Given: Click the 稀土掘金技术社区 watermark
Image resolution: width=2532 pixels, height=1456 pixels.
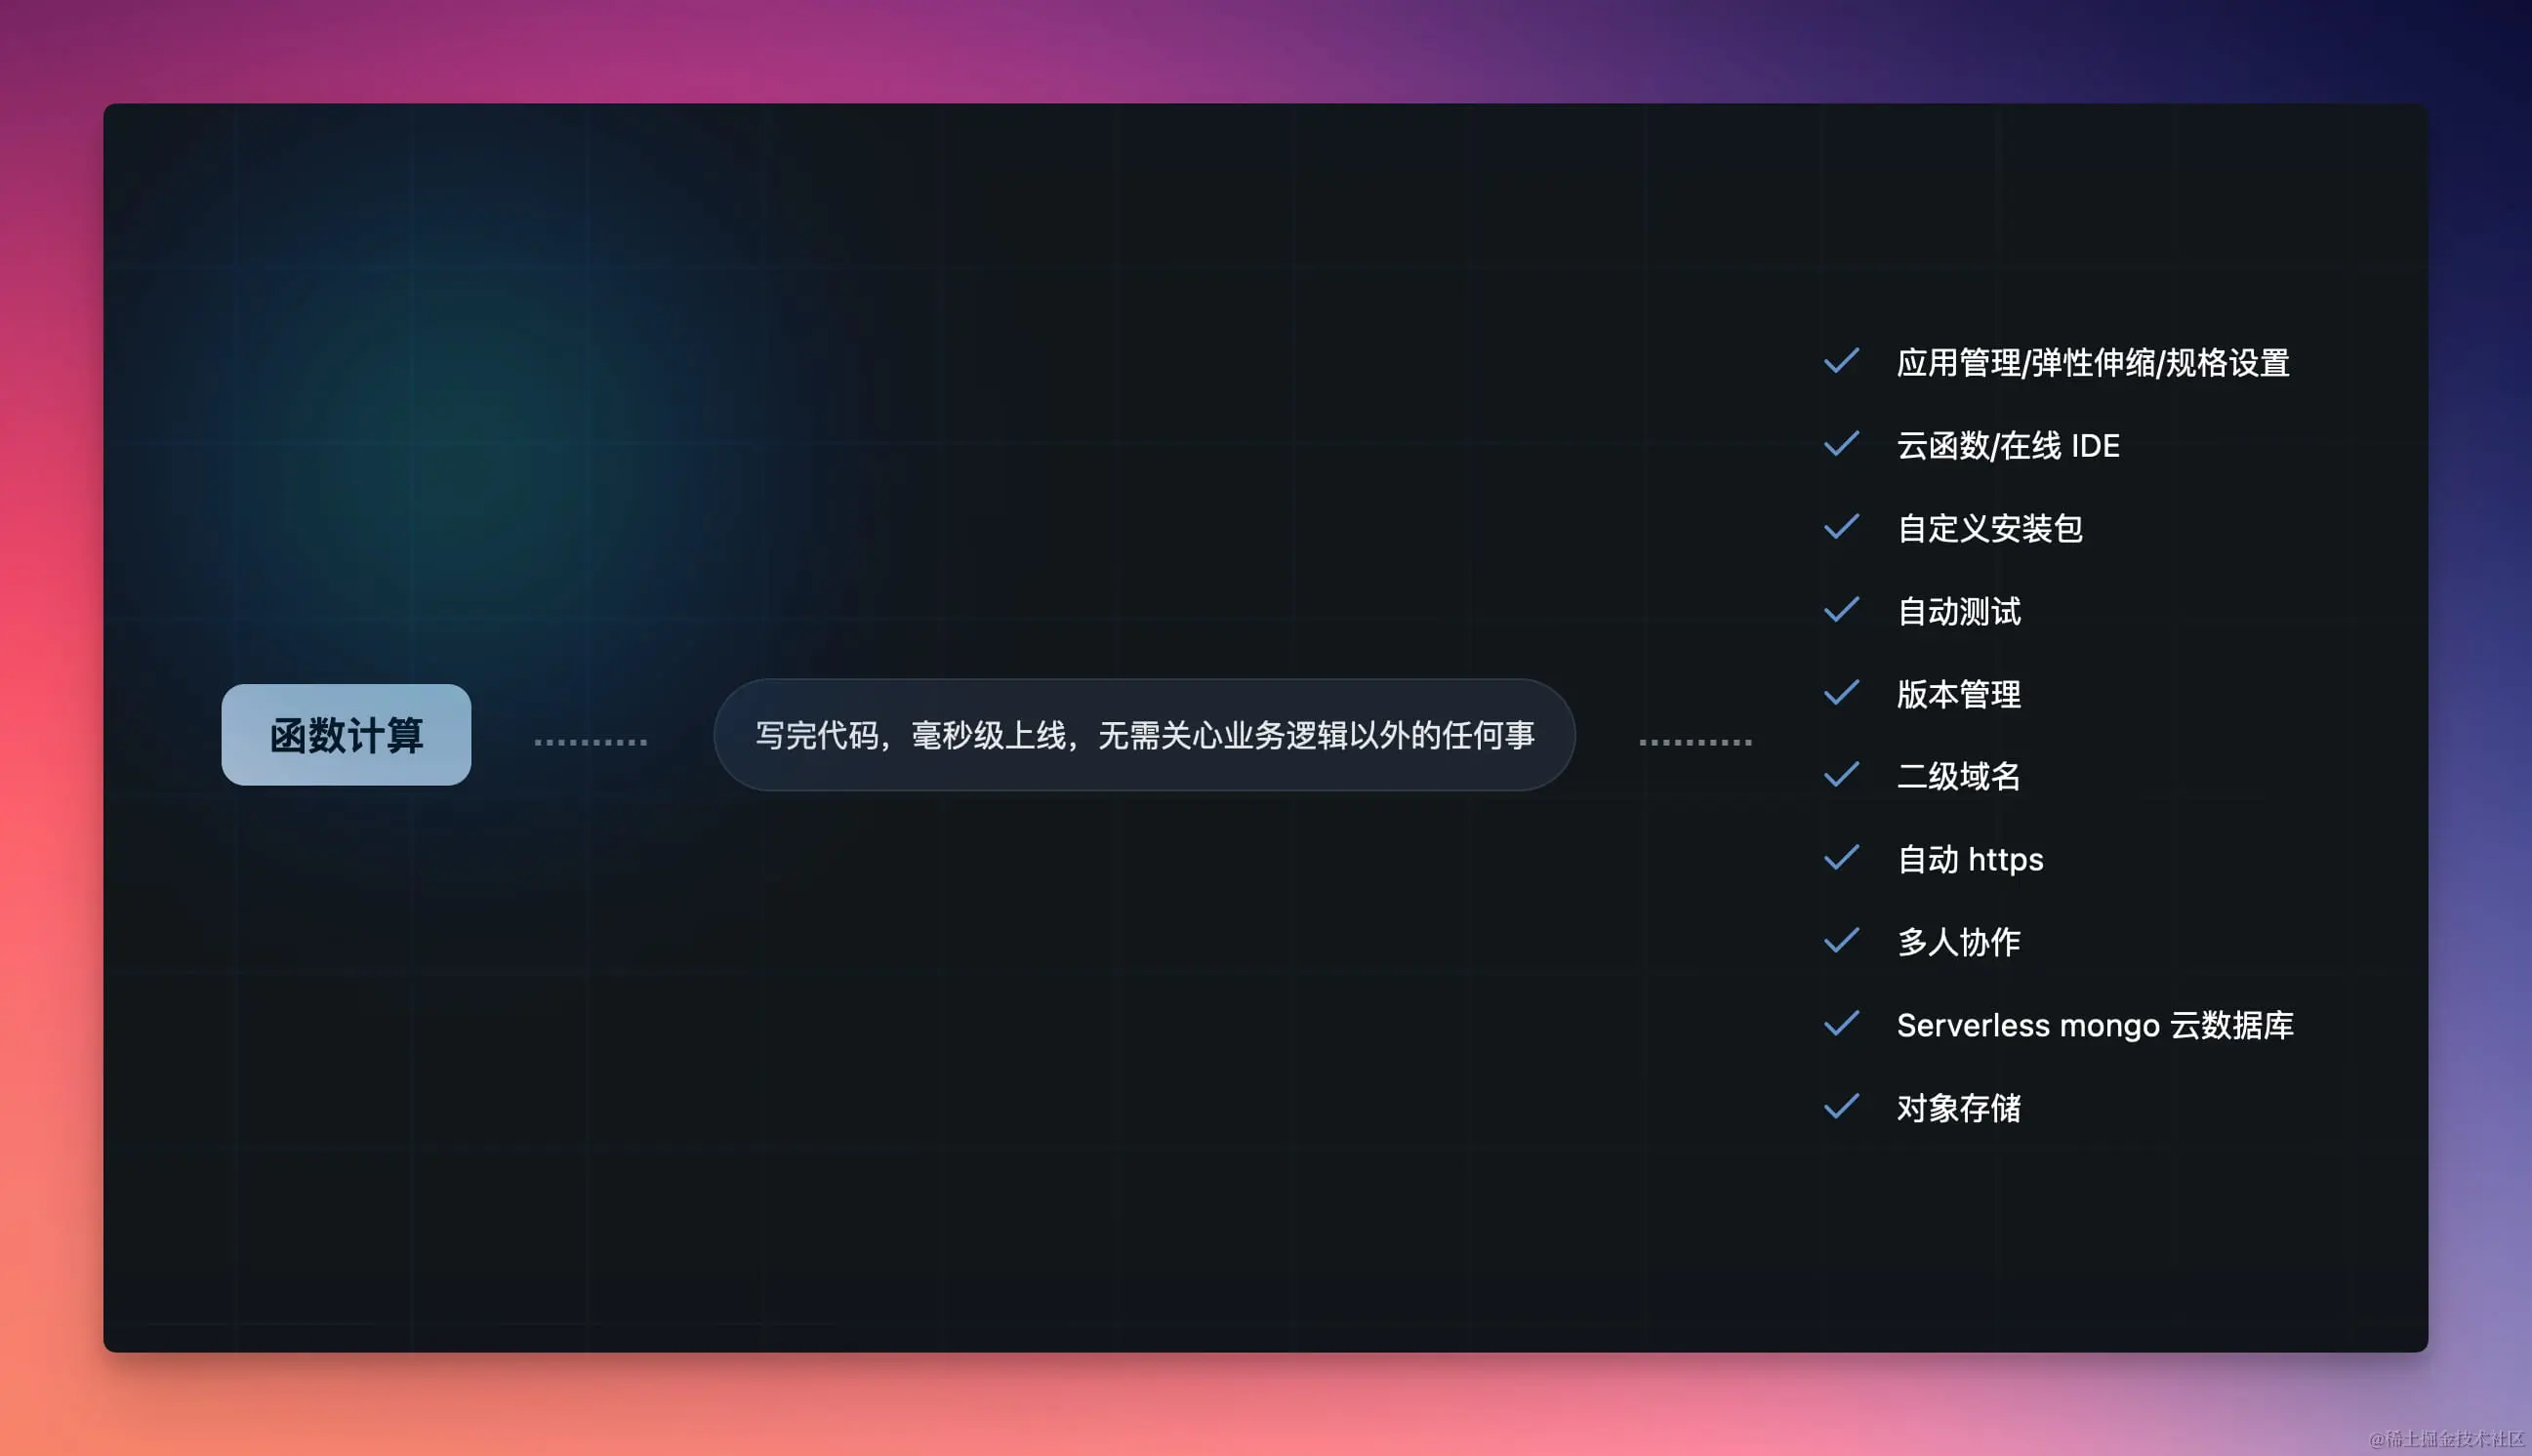Looking at the screenshot, I should pos(2446,1439).
